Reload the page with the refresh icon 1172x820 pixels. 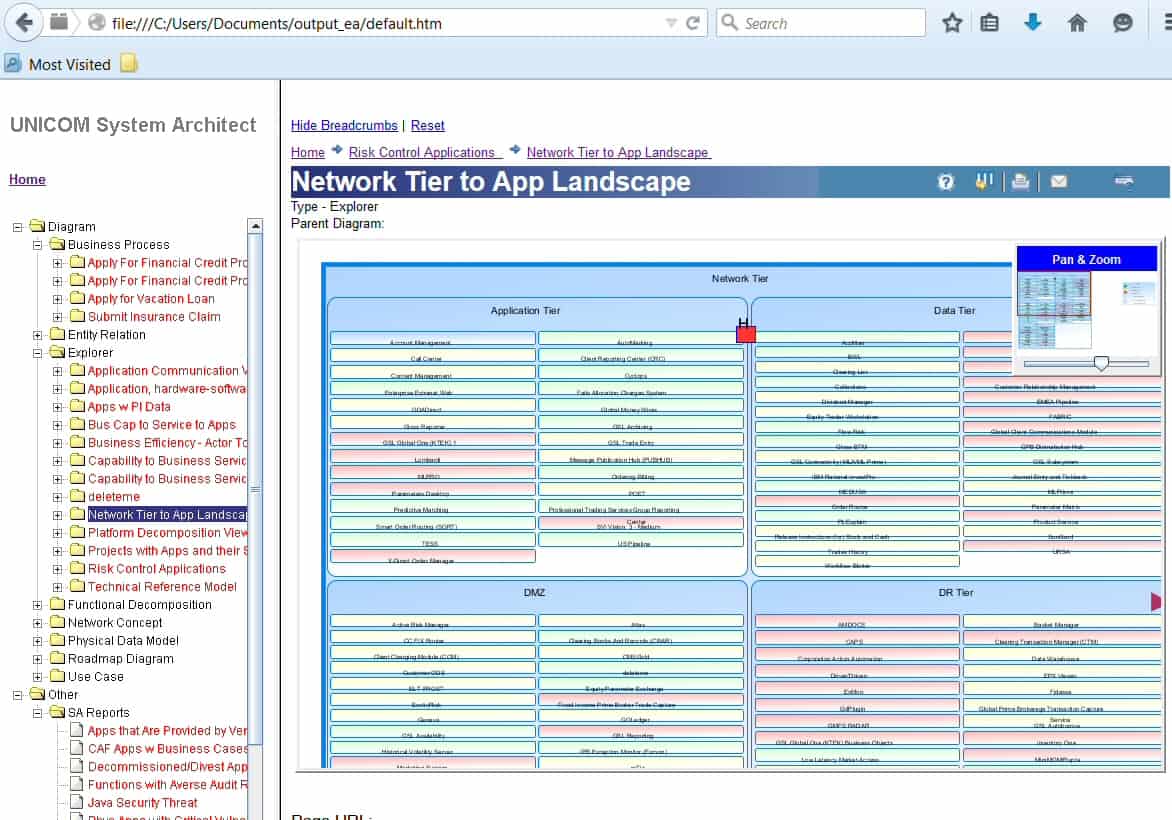coord(693,23)
